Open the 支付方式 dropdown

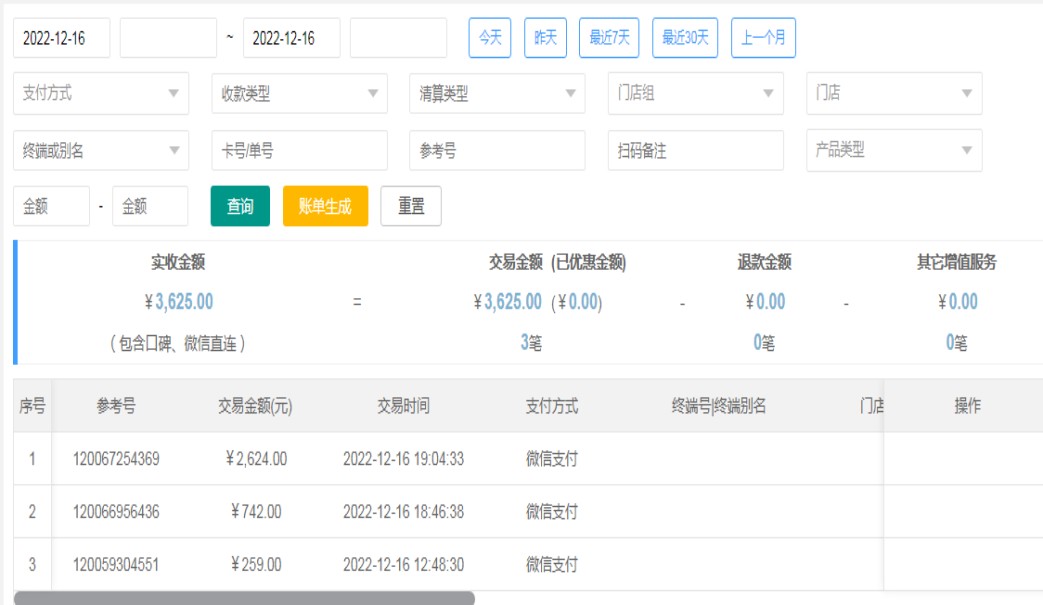tap(101, 94)
